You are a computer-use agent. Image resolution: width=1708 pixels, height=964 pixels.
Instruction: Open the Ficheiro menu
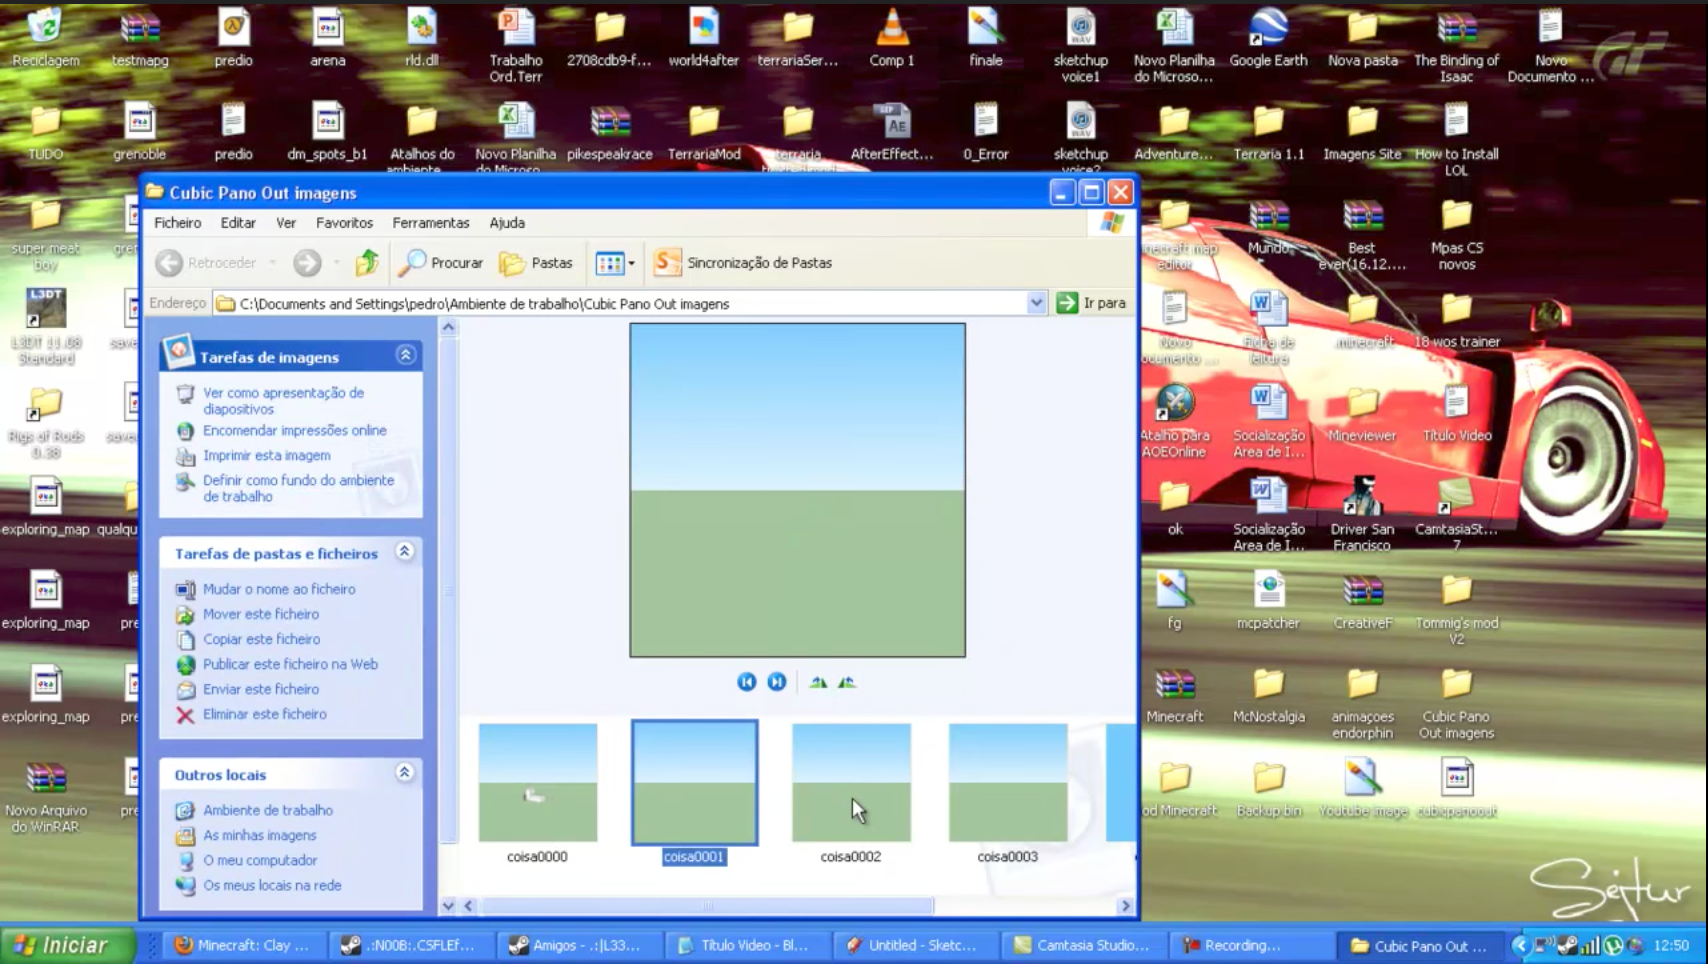178,223
